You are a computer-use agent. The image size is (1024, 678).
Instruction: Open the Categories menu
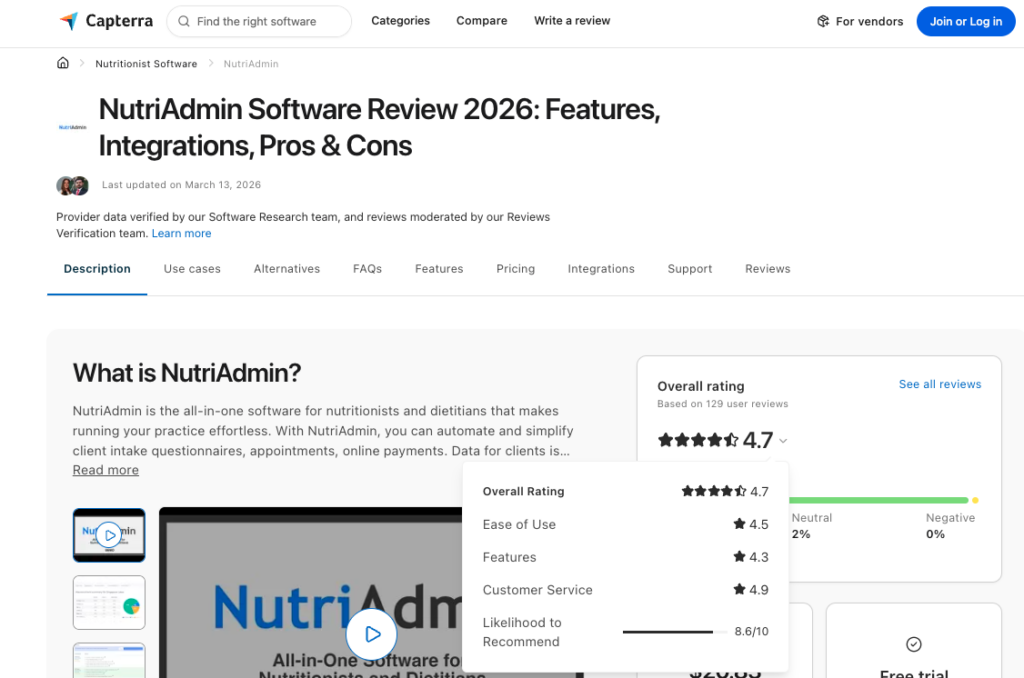coord(400,21)
